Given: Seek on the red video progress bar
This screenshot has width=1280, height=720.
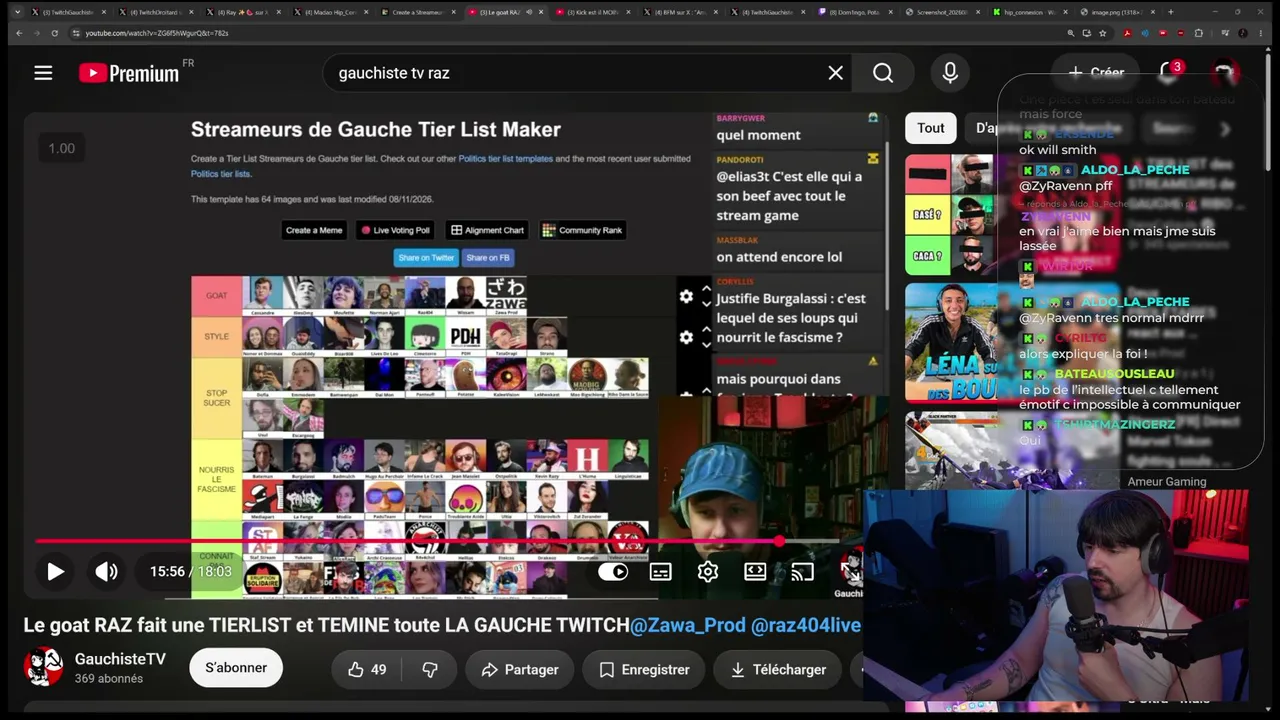Looking at the screenshot, I should click(437, 541).
